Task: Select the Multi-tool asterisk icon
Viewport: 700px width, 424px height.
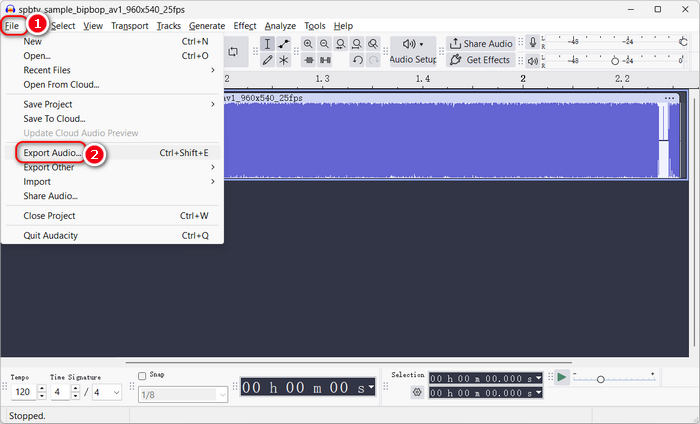Action: tap(283, 60)
